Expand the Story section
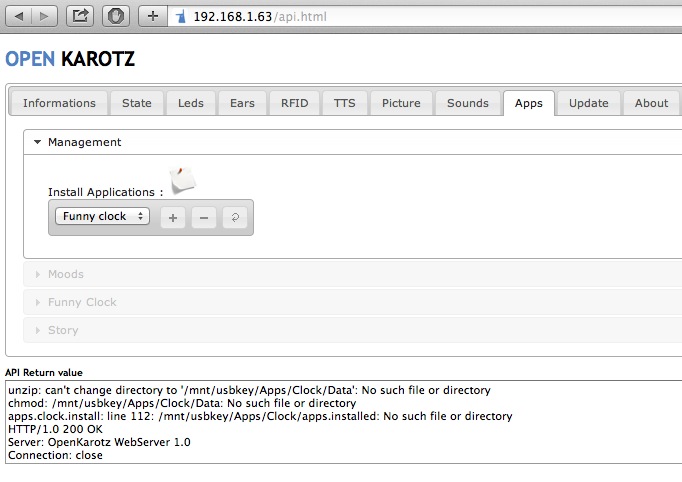The width and height of the screenshot is (682, 482). (352, 330)
